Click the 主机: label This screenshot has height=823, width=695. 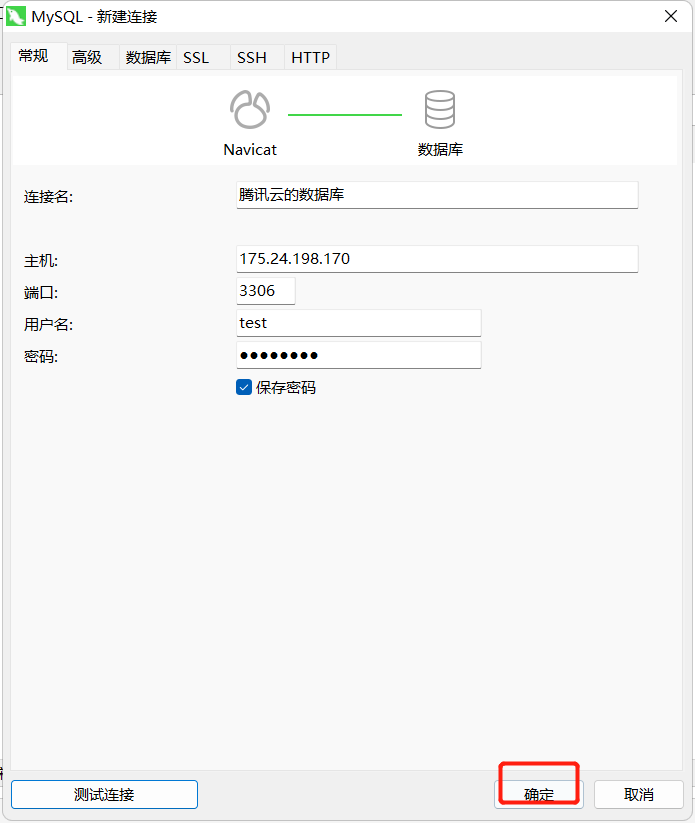tap(41, 261)
